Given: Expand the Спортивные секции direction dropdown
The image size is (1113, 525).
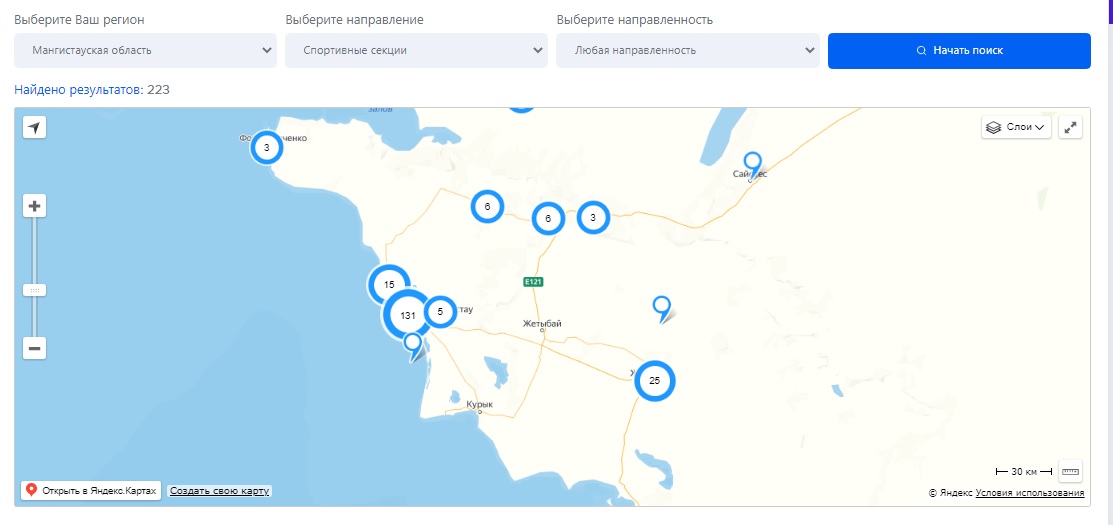Looking at the screenshot, I should 416,50.
